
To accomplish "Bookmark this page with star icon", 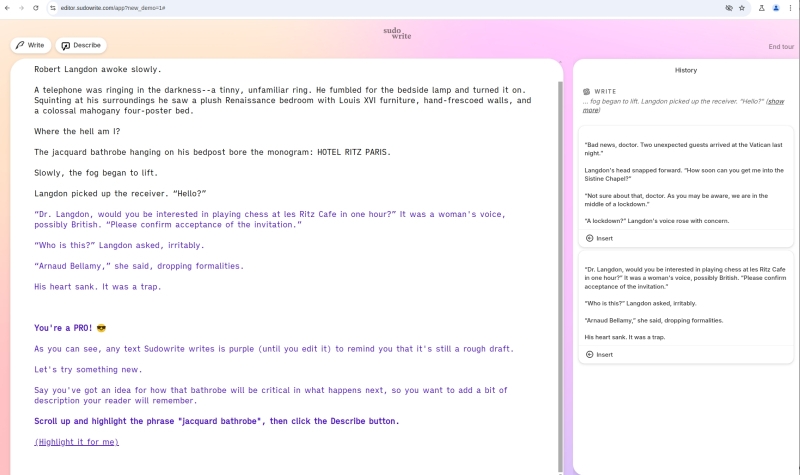I will tap(742, 7).
